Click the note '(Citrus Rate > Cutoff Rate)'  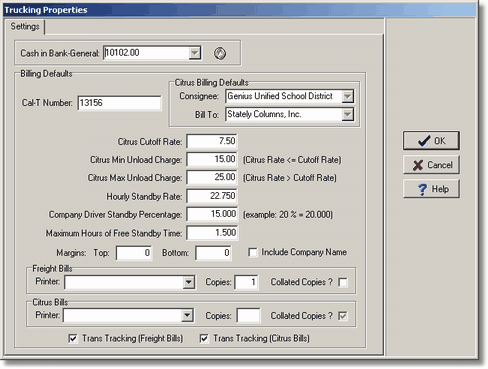coord(290,178)
